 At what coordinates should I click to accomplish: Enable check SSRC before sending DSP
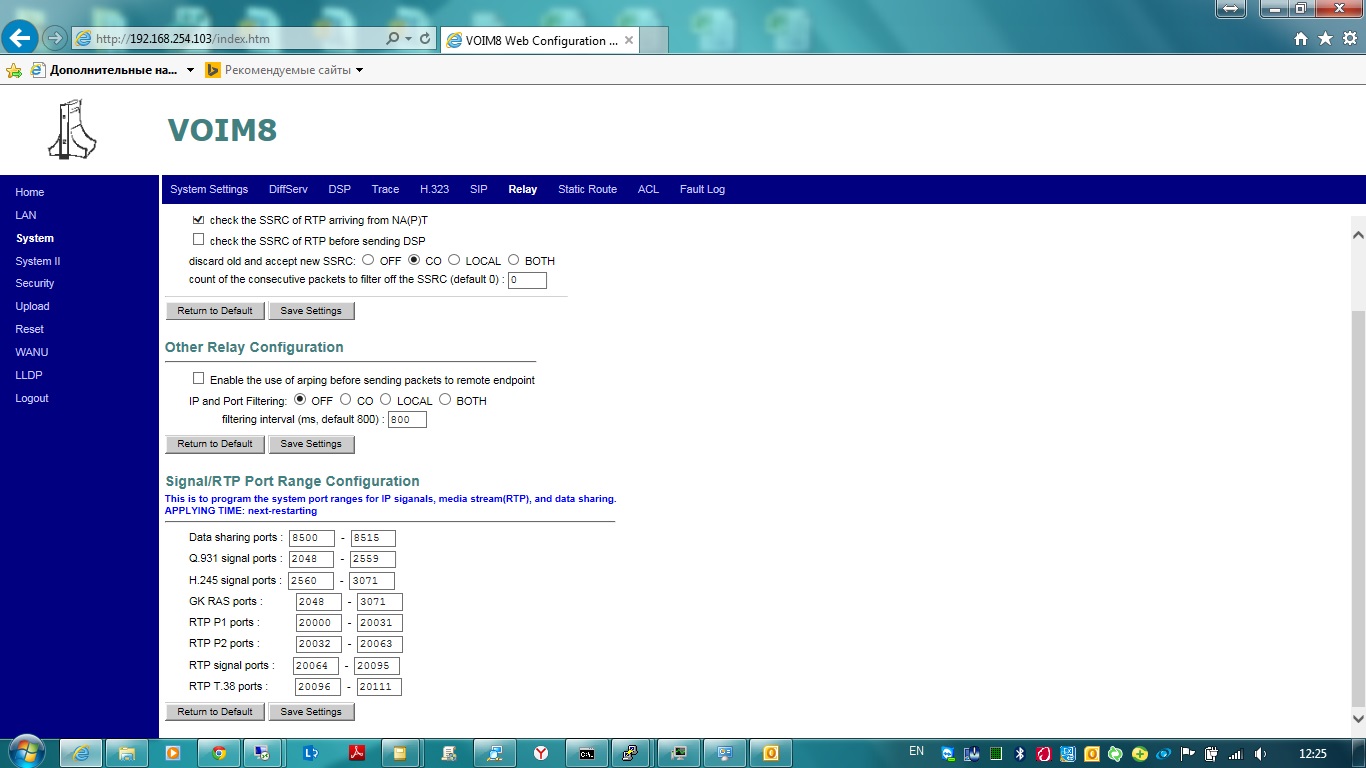(x=198, y=240)
